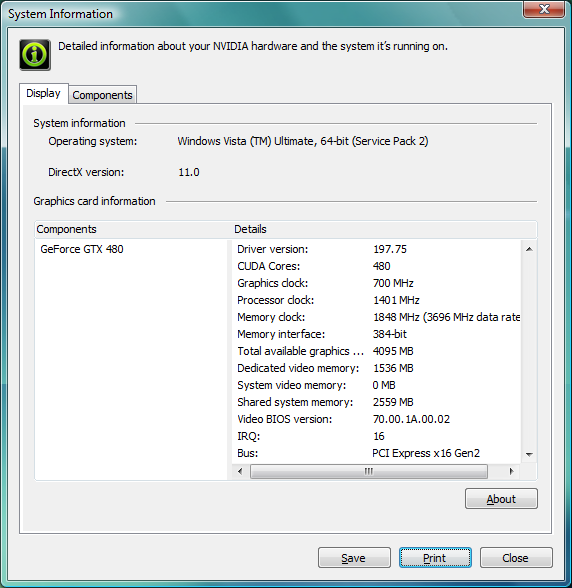Click the horizontal scroll left arrow
572x588 pixels.
240,471
